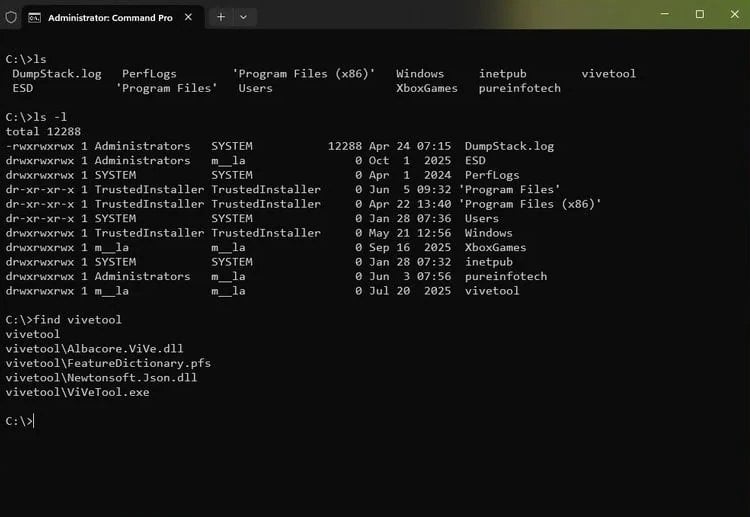The image size is (750, 517).
Task: Click the 'vivetool' line below the find command
Action: click(33, 334)
